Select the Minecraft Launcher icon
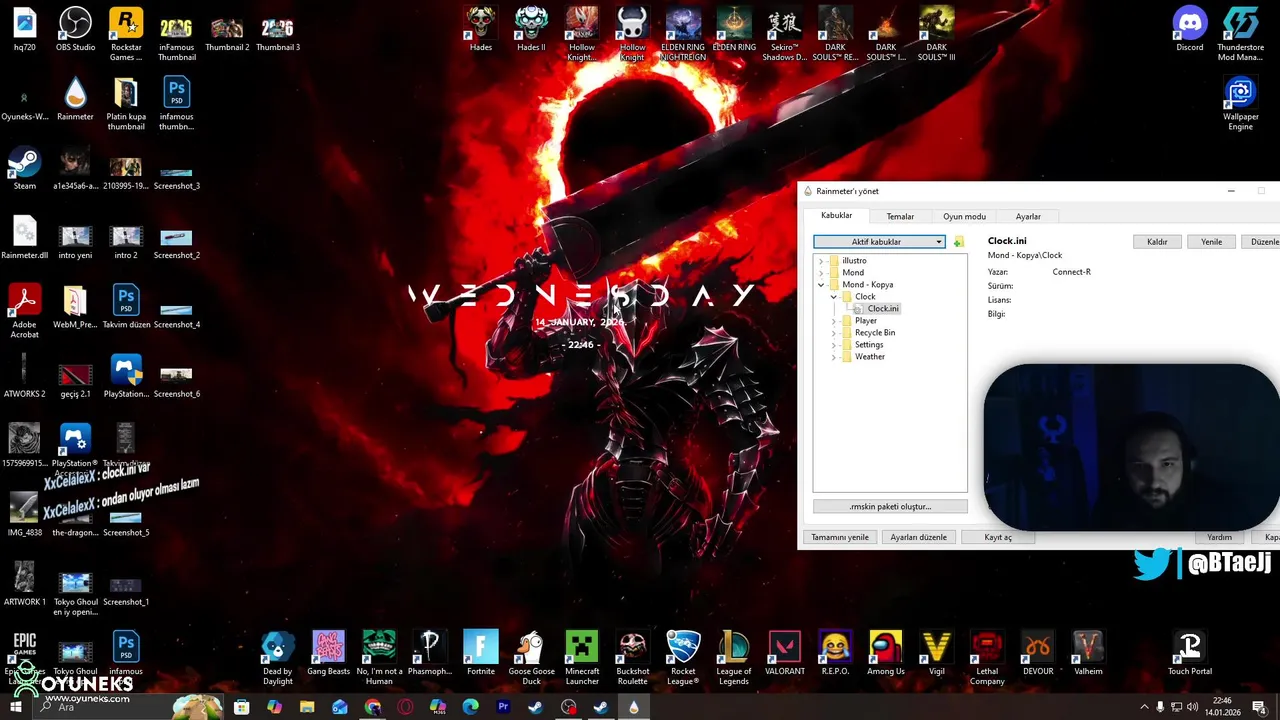This screenshot has height=720, width=1280. pos(582,658)
